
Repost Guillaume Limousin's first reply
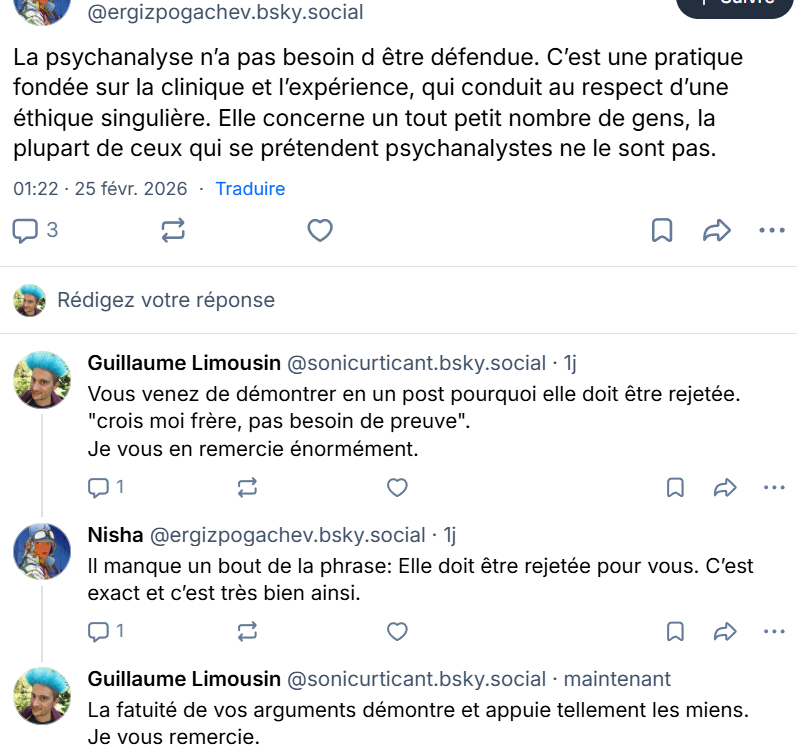[x=247, y=488]
